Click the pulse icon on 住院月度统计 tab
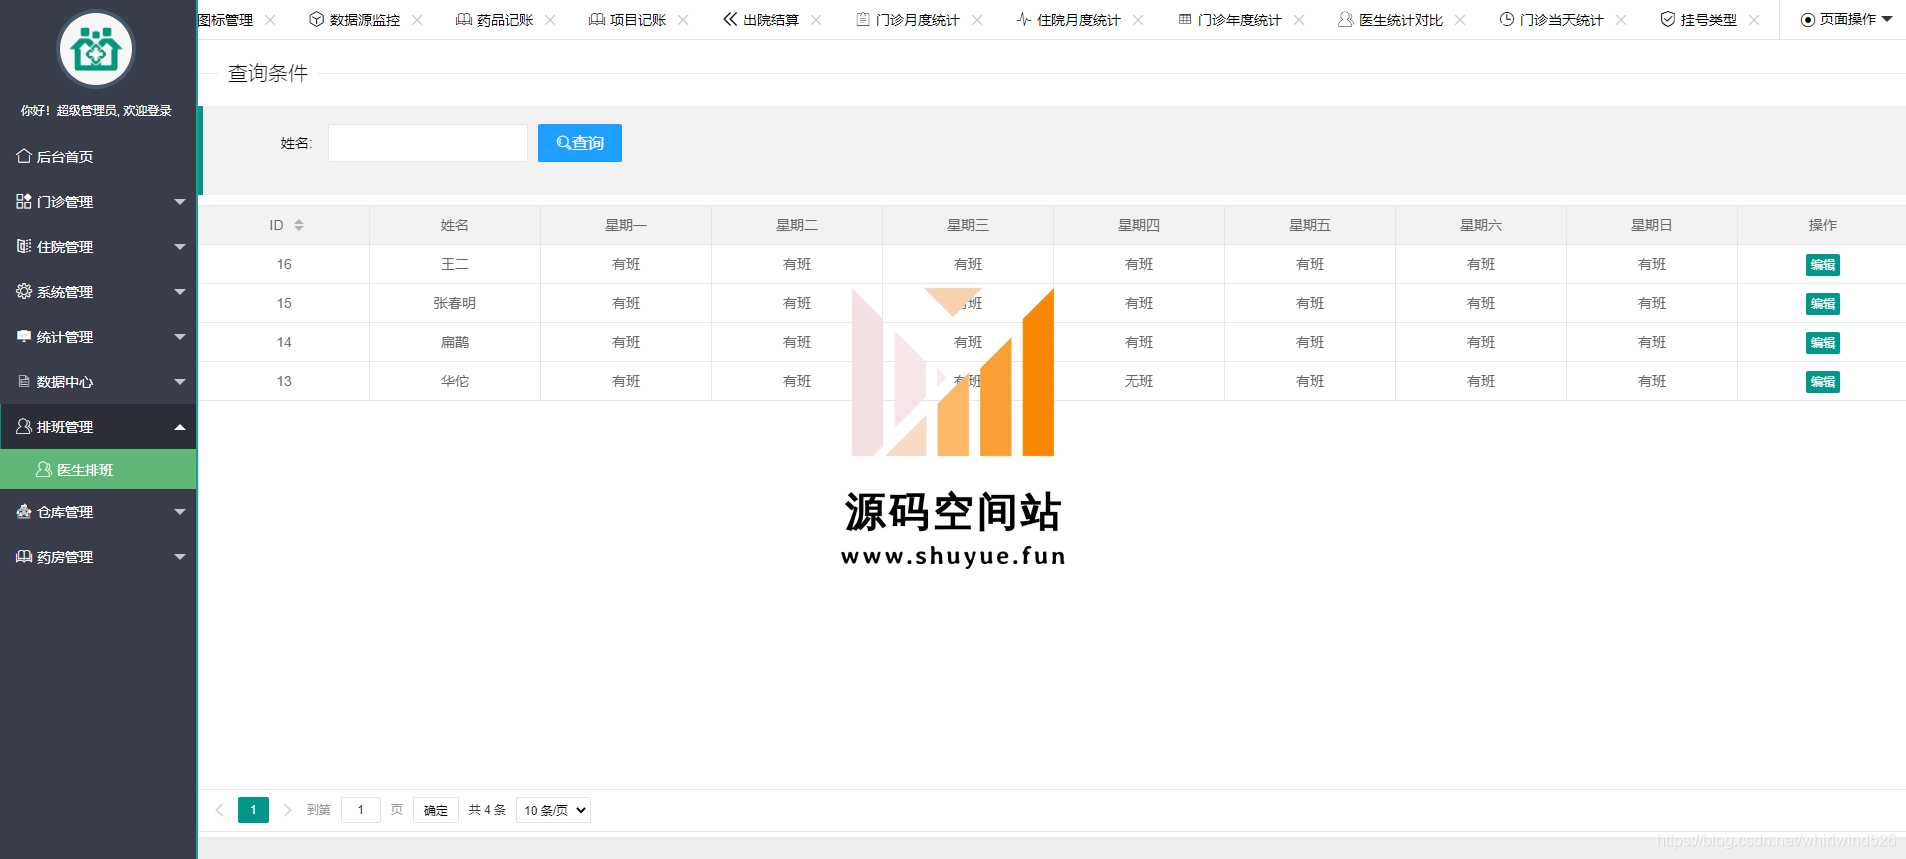This screenshot has width=1906, height=859. 1024,19
